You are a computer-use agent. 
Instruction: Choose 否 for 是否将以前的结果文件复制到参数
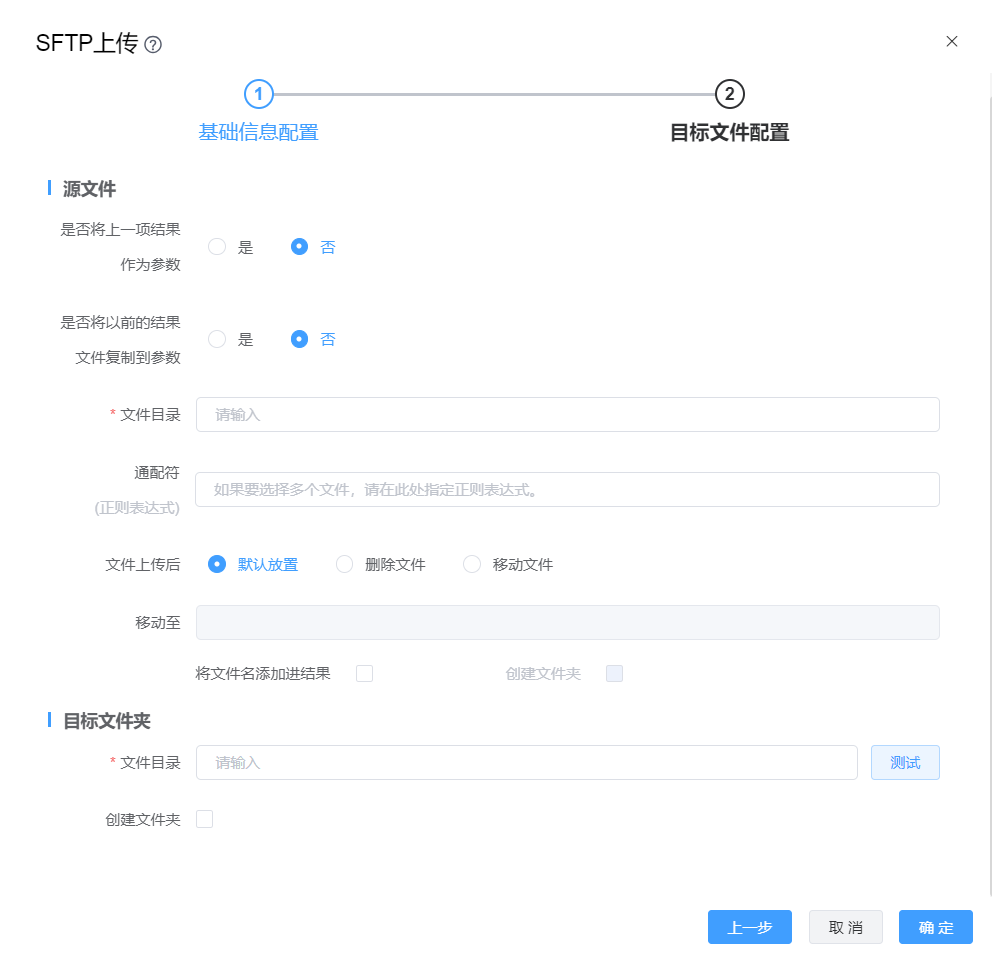tap(299, 339)
